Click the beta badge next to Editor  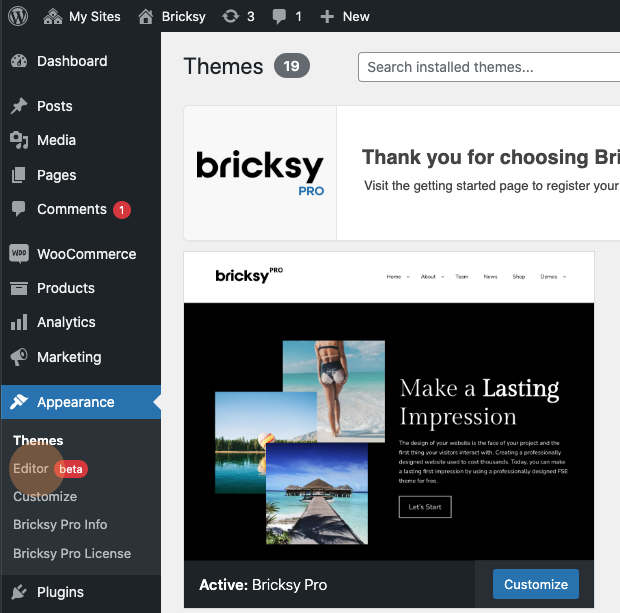point(71,469)
